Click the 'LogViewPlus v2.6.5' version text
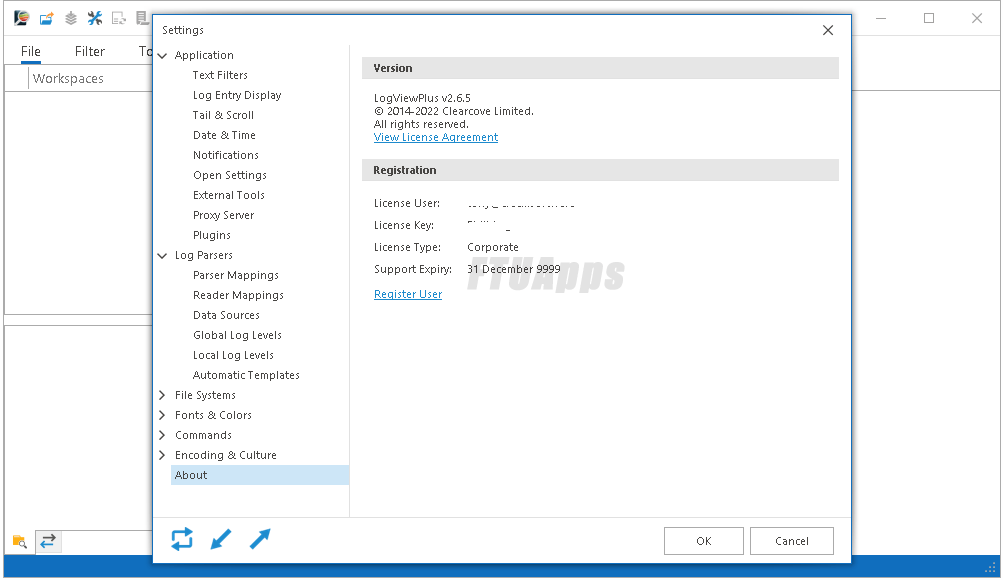 coord(422,98)
